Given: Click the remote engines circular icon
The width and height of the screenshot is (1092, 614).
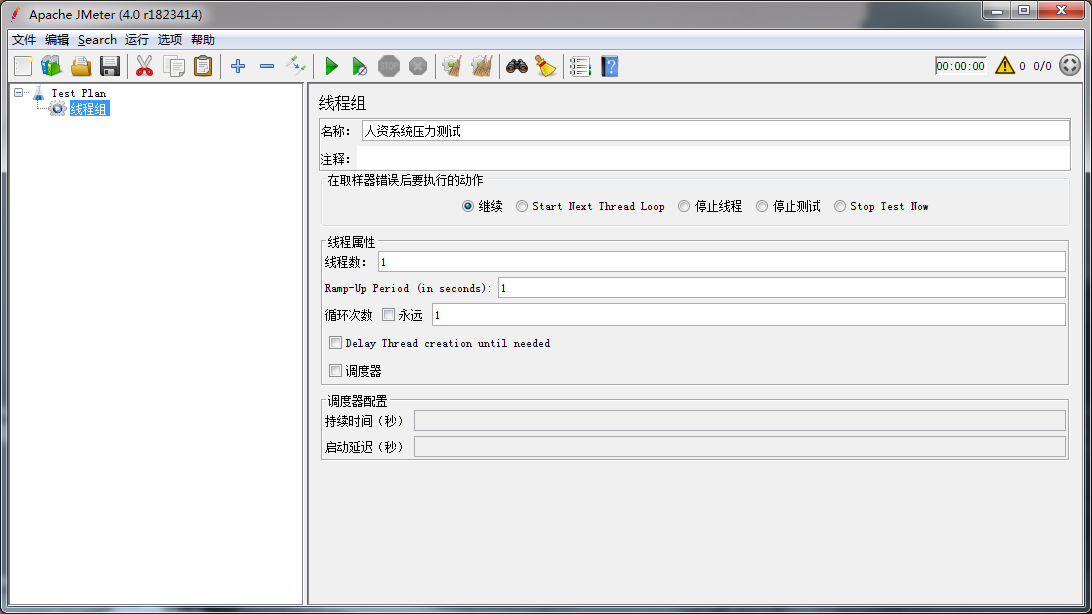Looking at the screenshot, I should [1070, 65].
